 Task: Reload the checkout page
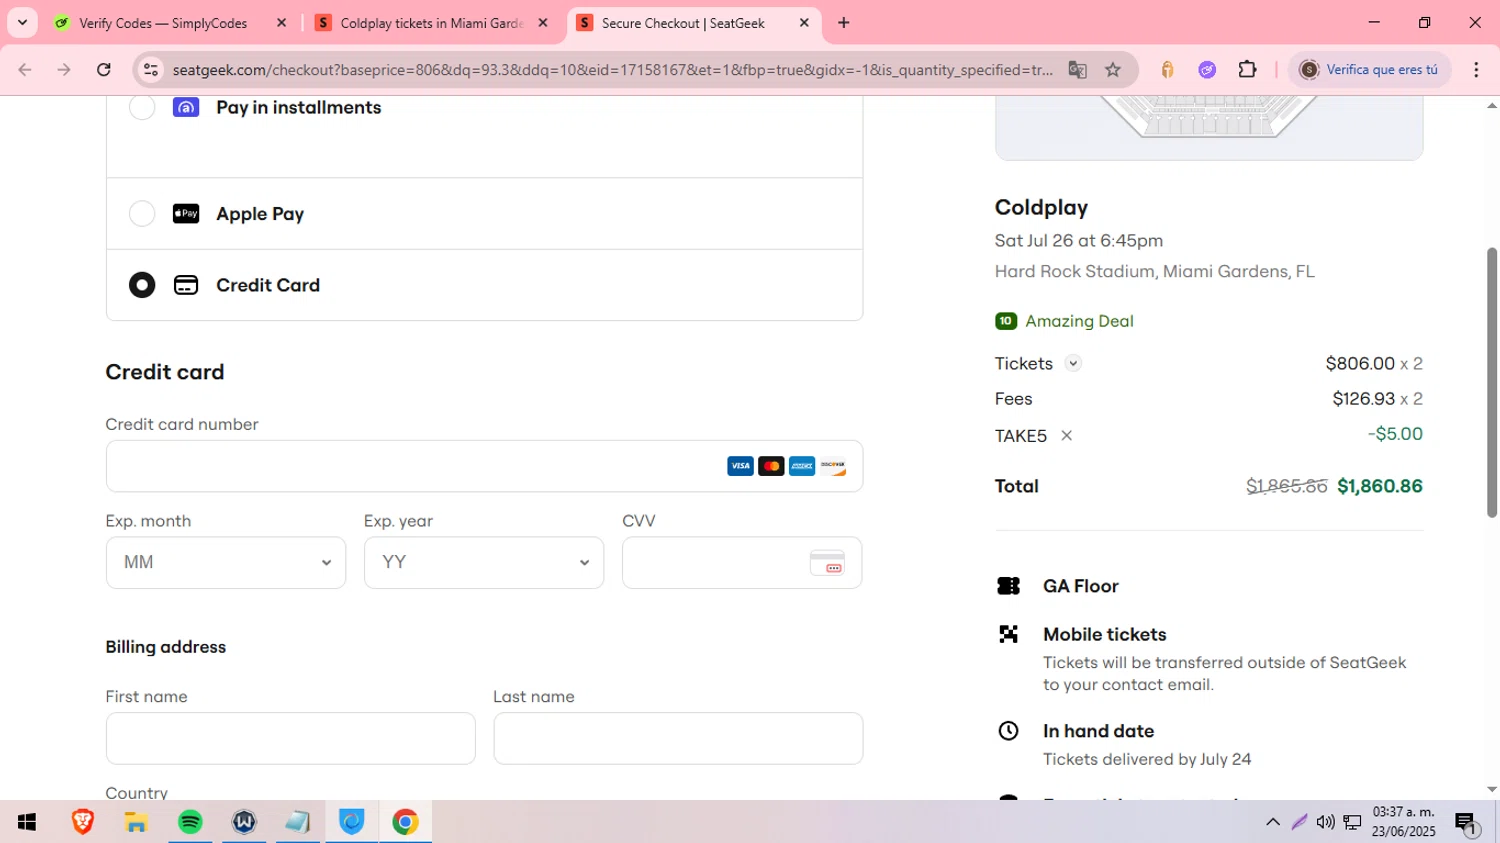tap(104, 70)
